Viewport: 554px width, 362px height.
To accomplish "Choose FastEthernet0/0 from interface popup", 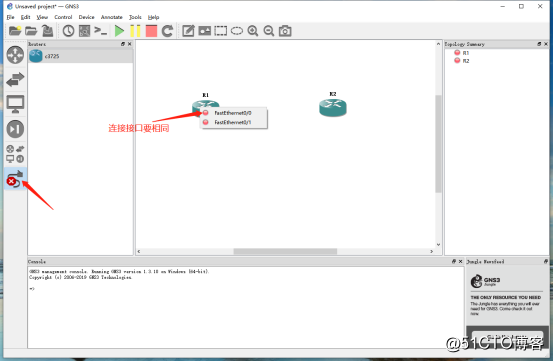I will click(x=234, y=113).
